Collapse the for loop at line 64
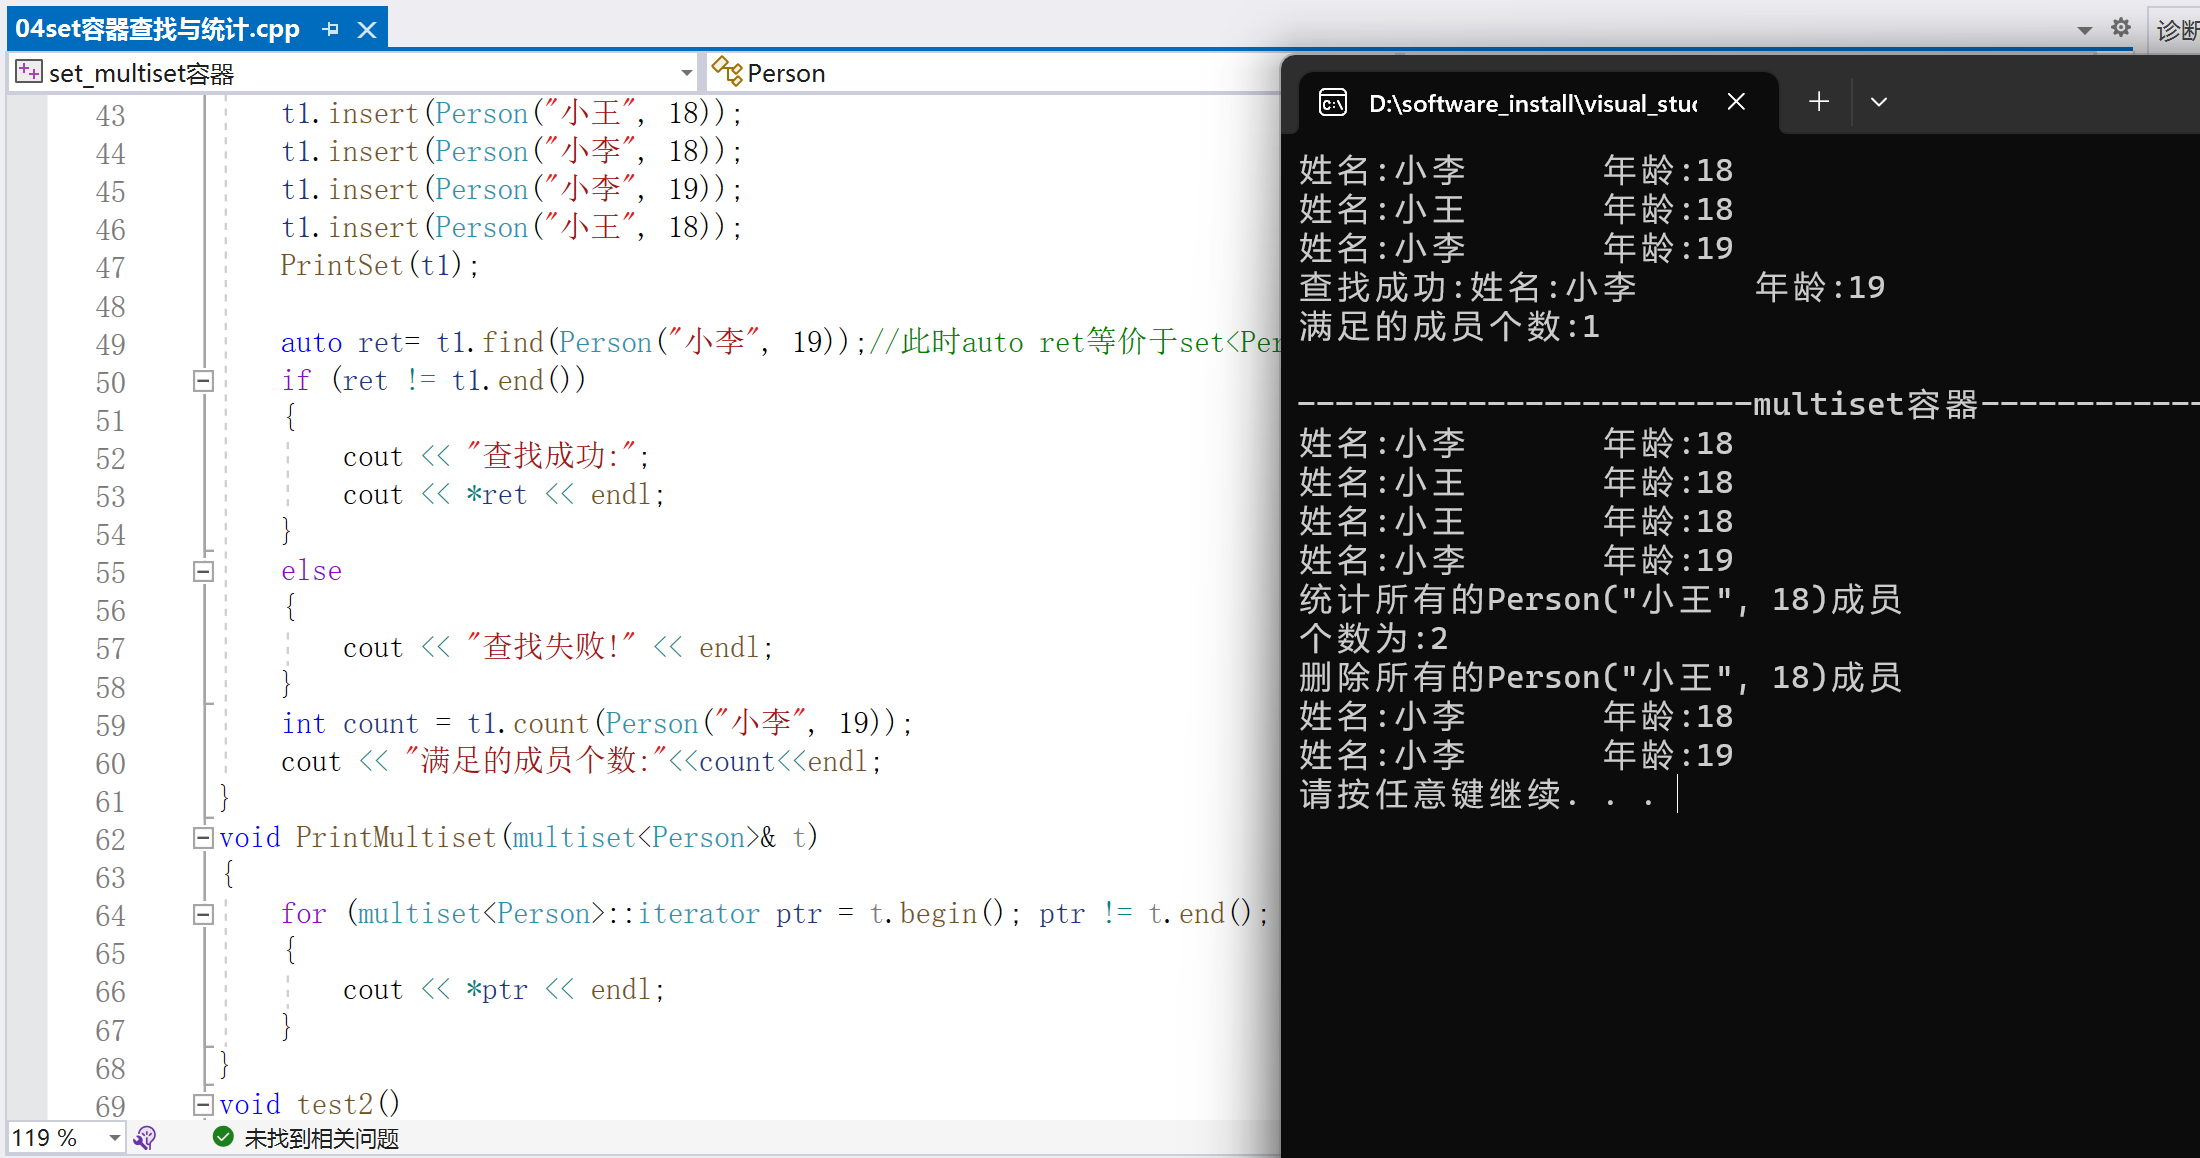This screenshot has width=2200, height=1158. click(x=203, y=914)
